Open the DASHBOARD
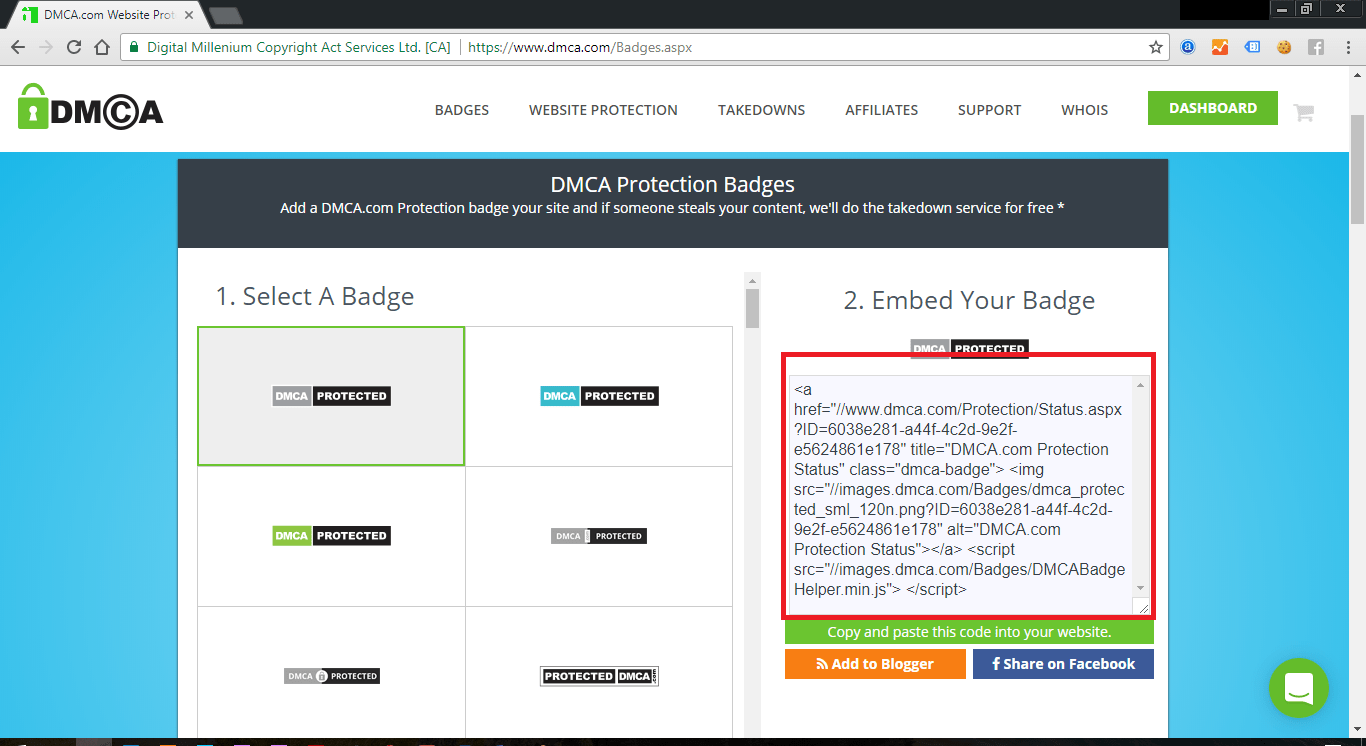This screenshot has width=1366, height=746. 1212,107
